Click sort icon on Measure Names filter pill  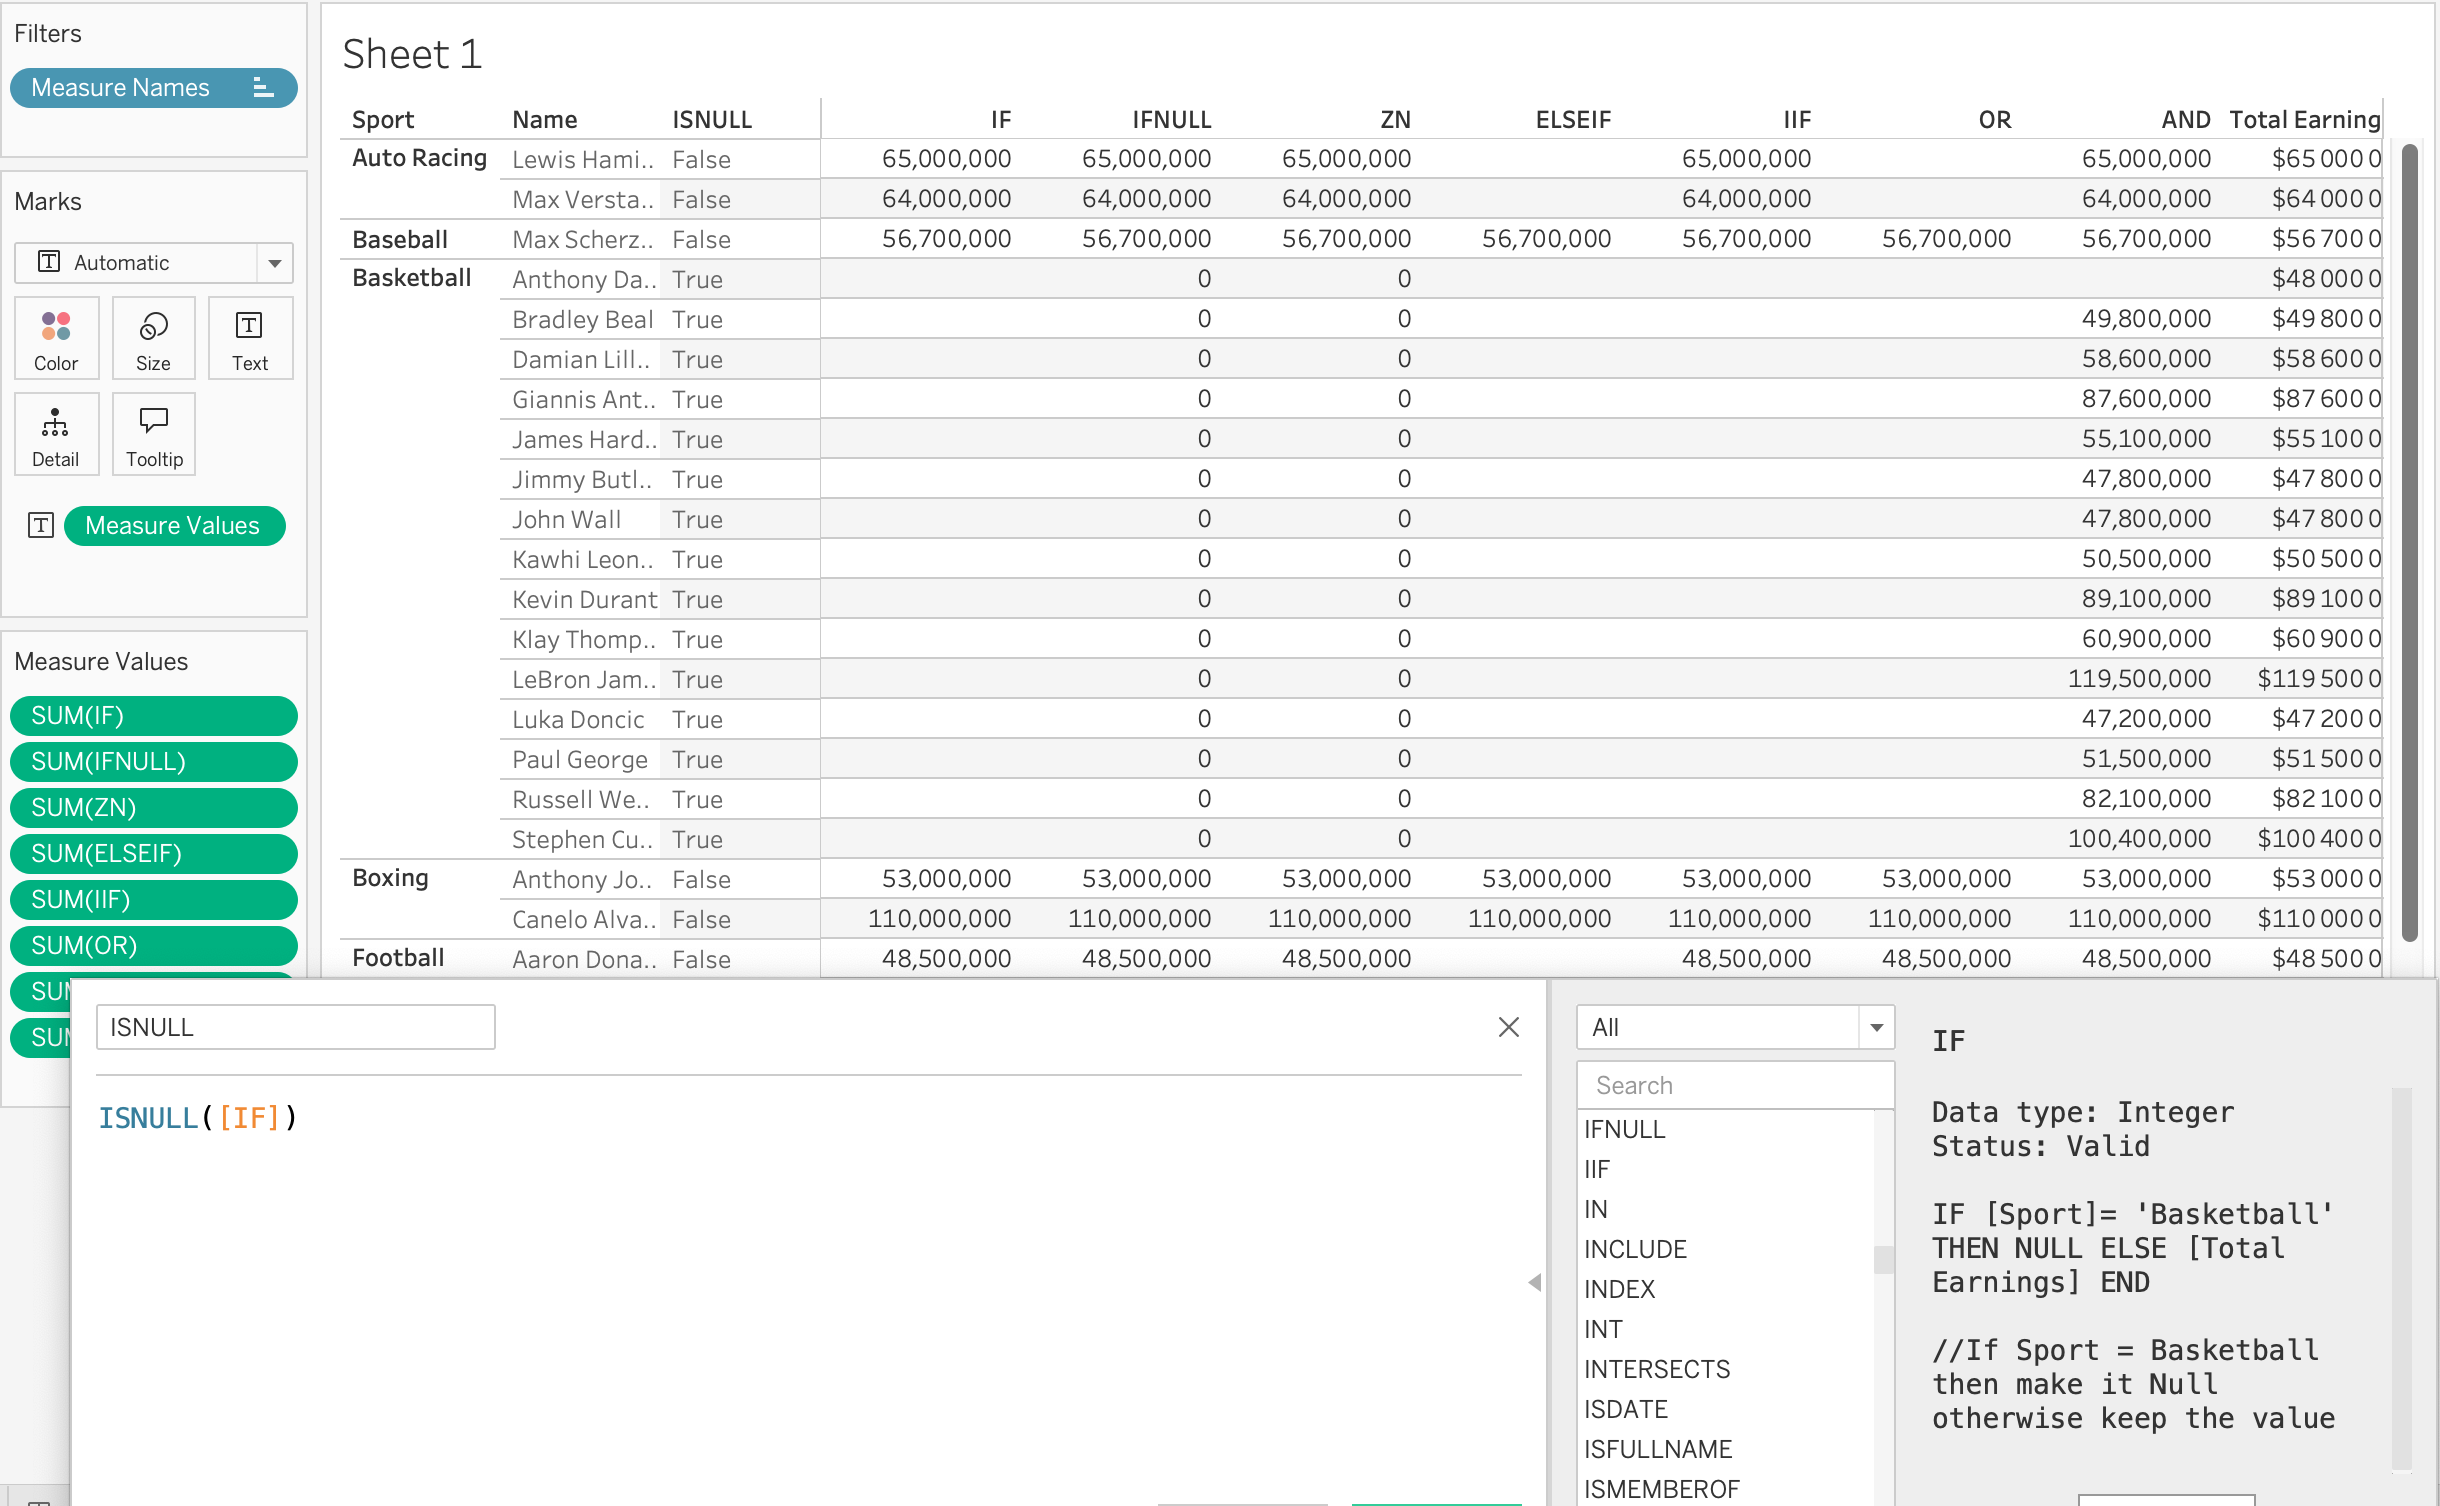click(262, 88)
